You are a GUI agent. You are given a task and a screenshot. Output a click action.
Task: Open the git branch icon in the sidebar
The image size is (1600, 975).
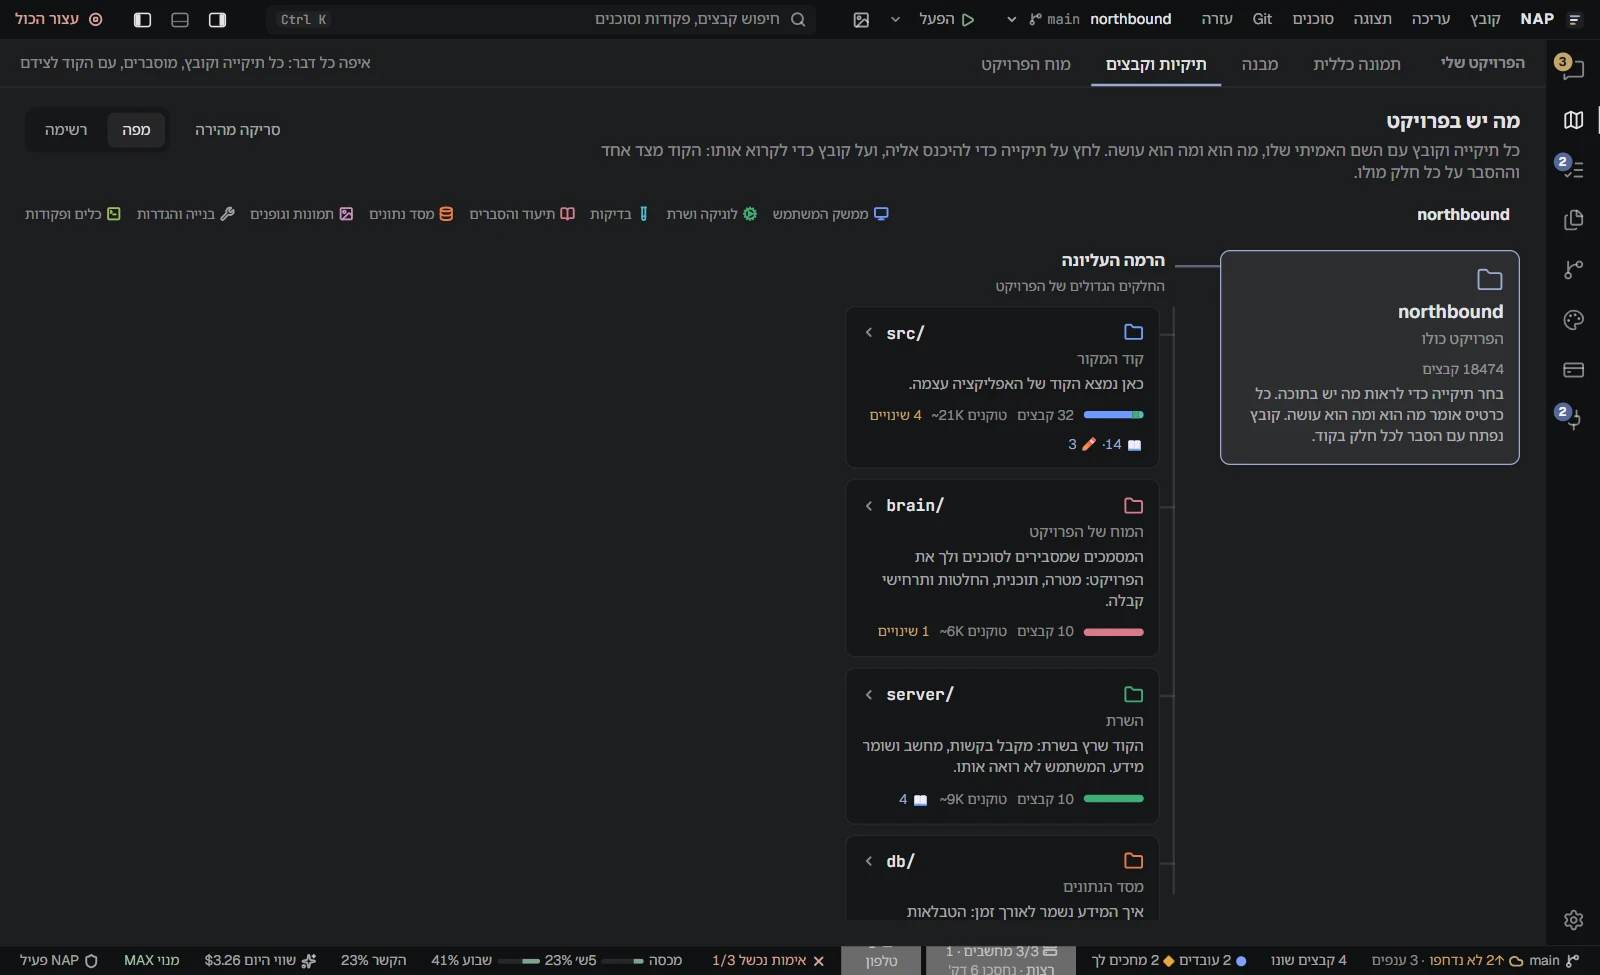tap(1573, 270)
